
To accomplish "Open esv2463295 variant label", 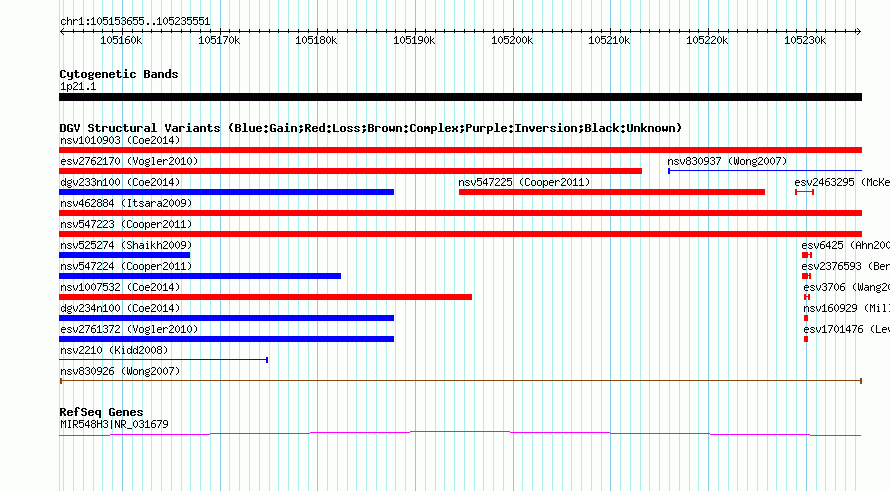I will pyautogui.click(x=842, y=182).
